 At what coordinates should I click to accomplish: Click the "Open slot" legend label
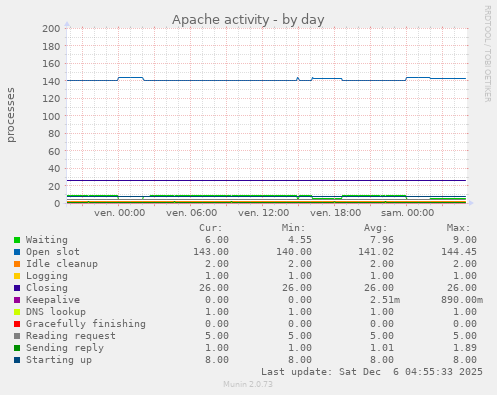click(x=53, y=252)
